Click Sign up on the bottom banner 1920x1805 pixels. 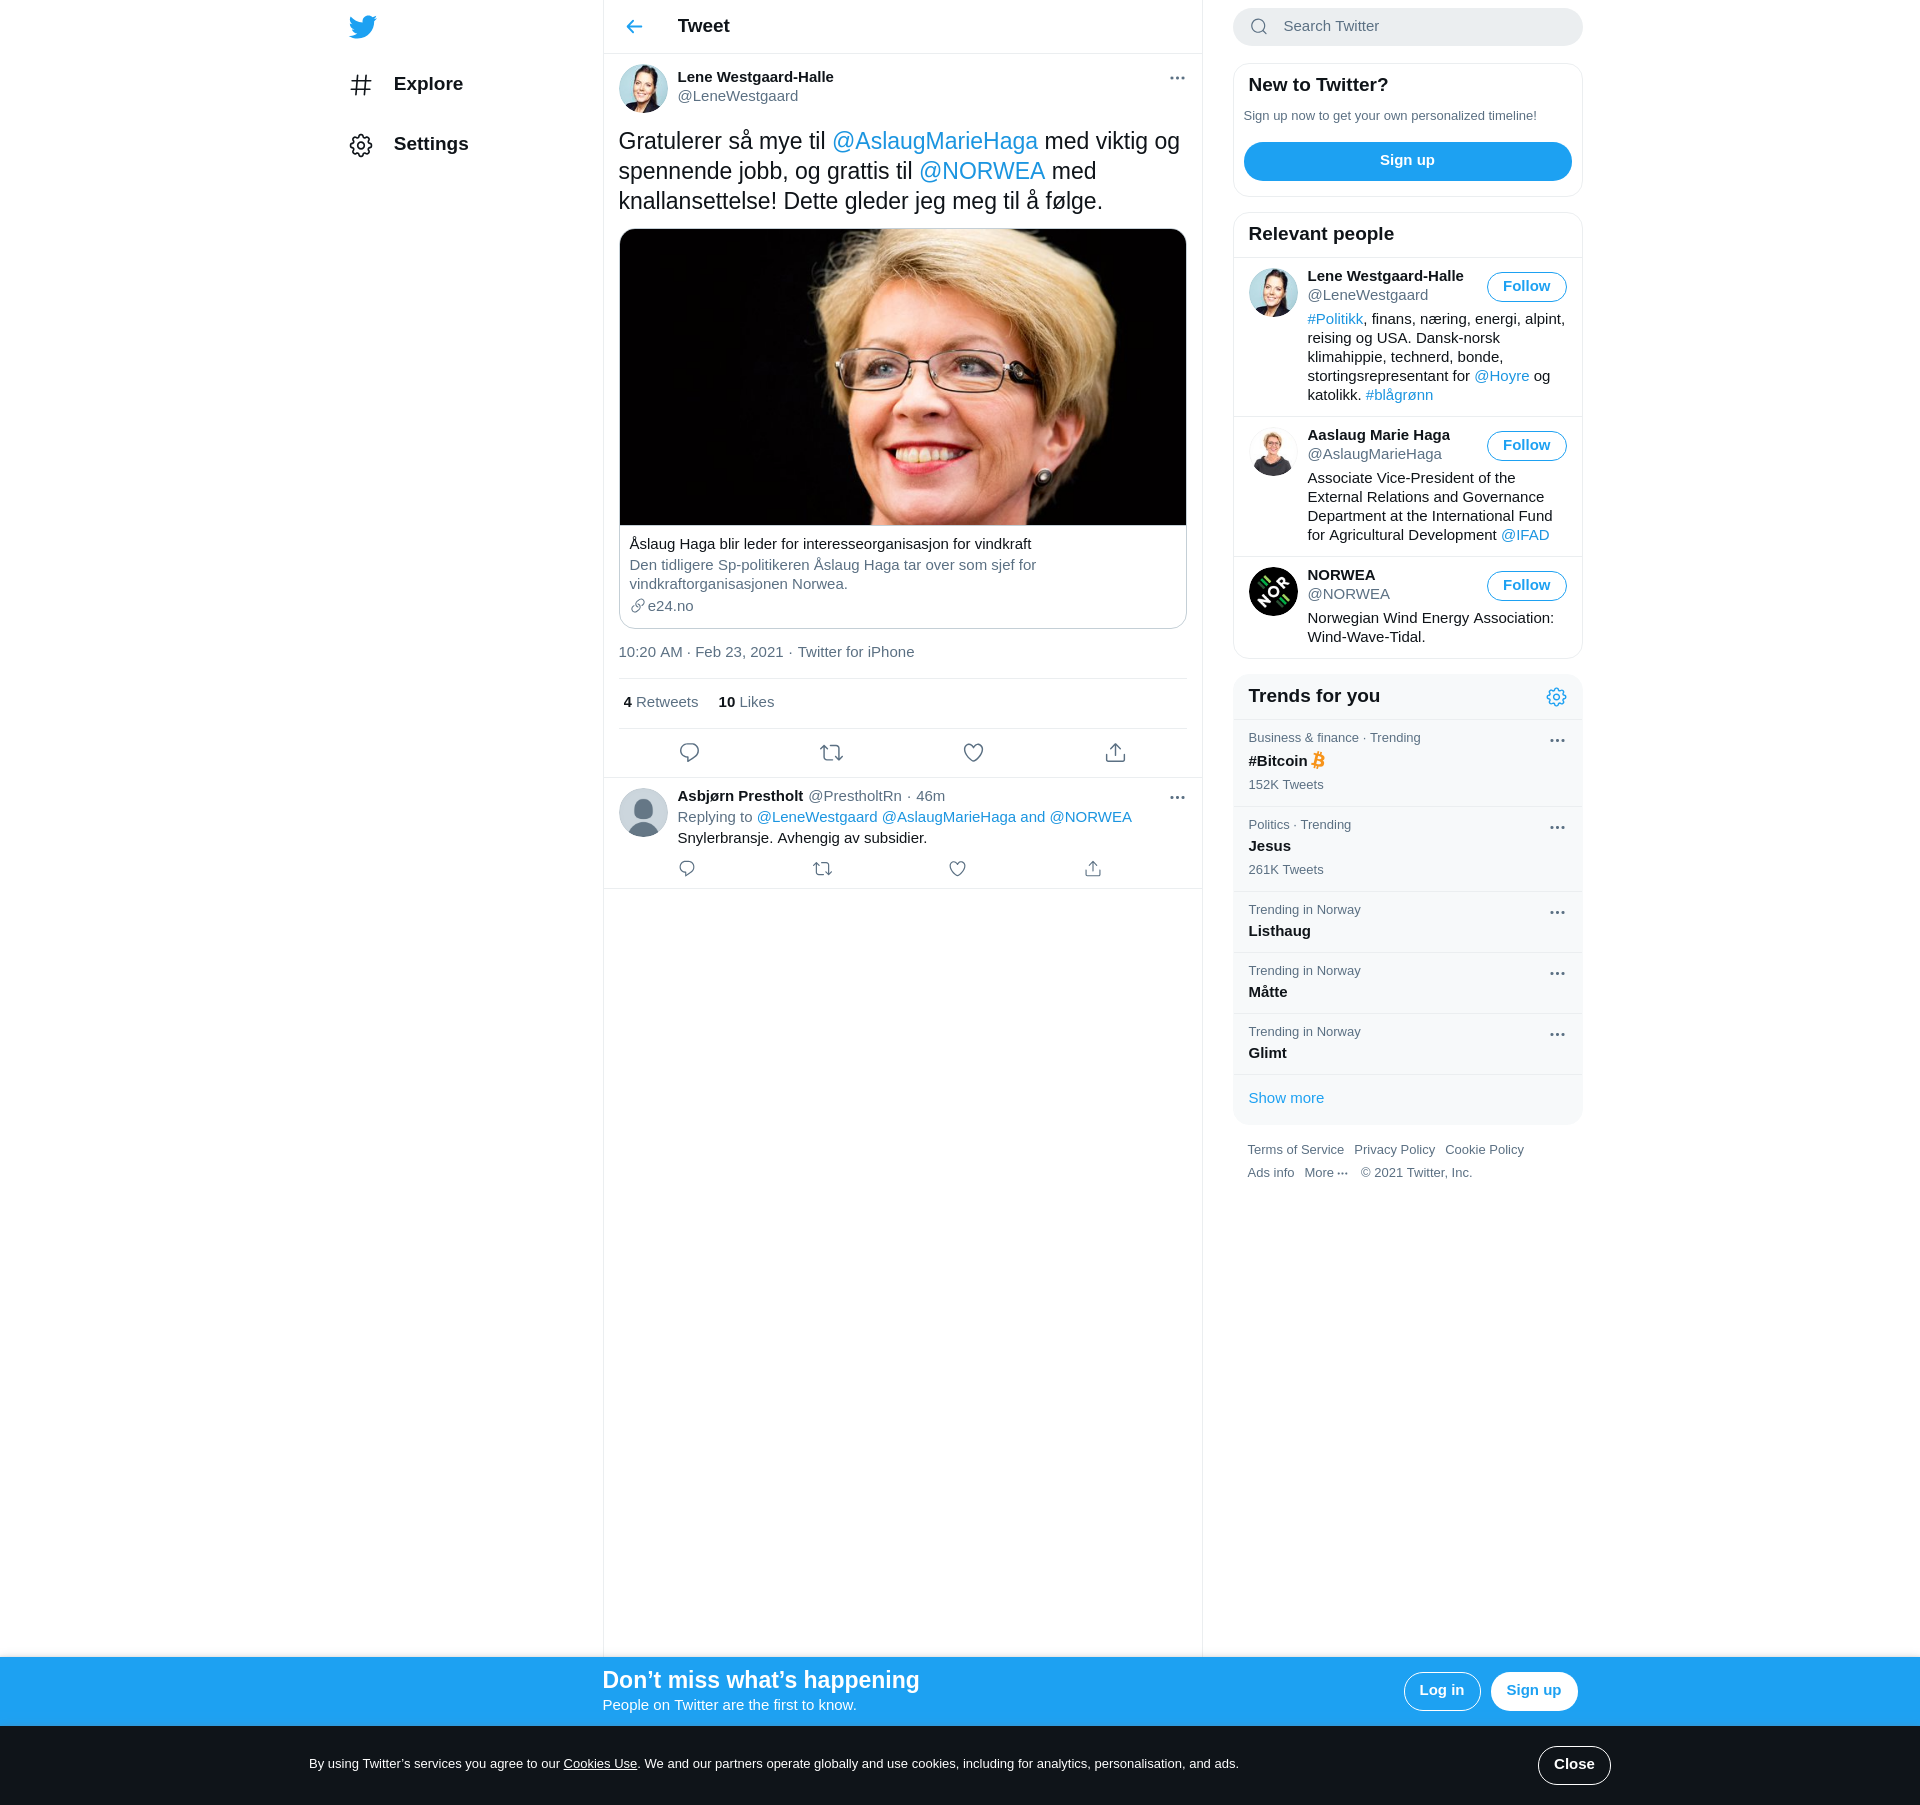tap(1533, 1691)
